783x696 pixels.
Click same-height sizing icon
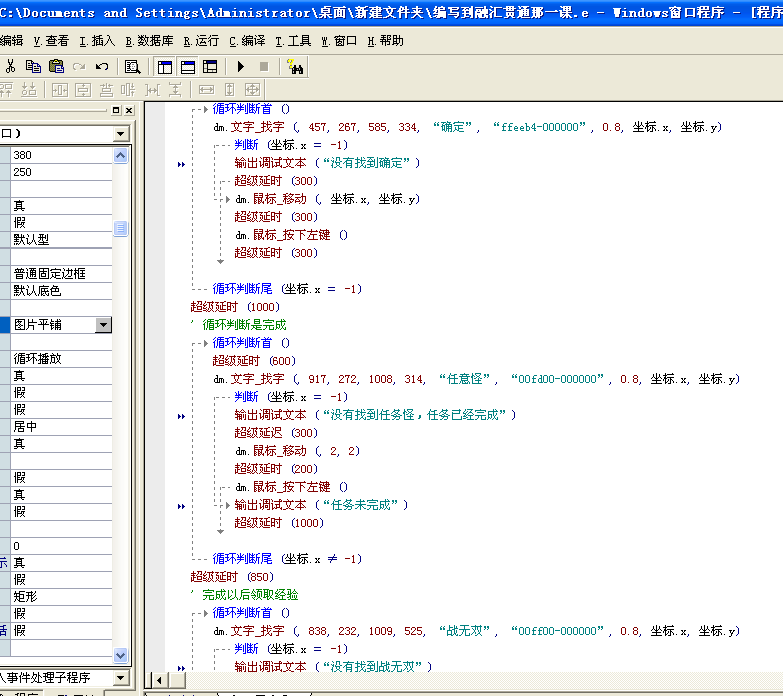[229, 90]
